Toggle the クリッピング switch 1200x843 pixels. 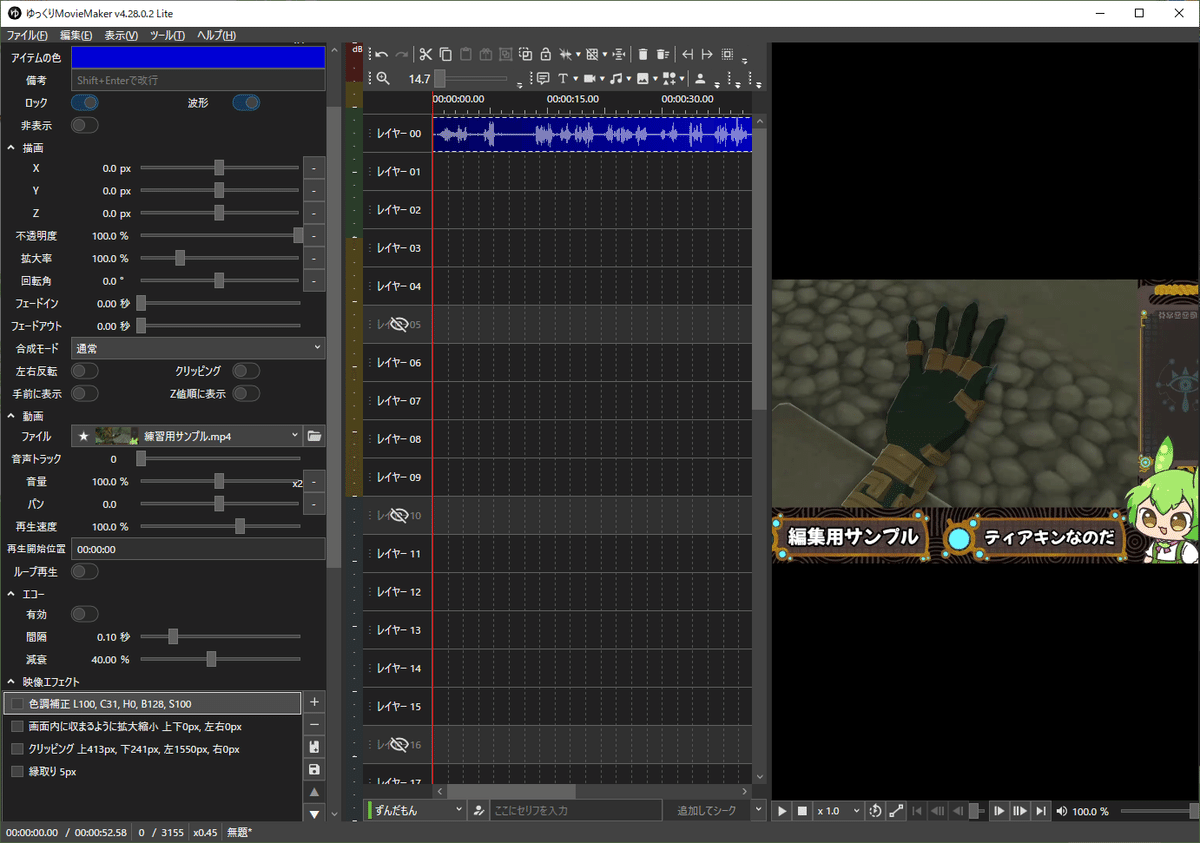246,371
